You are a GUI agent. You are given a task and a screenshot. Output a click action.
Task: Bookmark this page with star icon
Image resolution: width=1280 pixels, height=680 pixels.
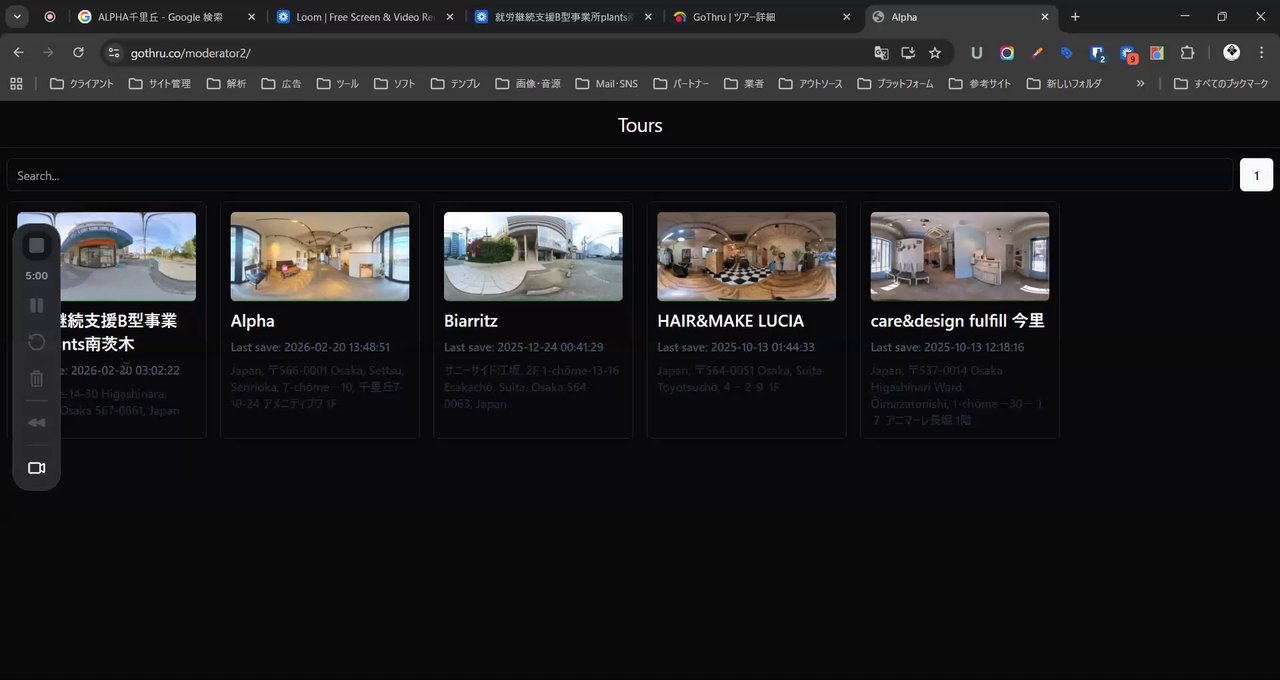pyautogui.click(x=935, y=53)
